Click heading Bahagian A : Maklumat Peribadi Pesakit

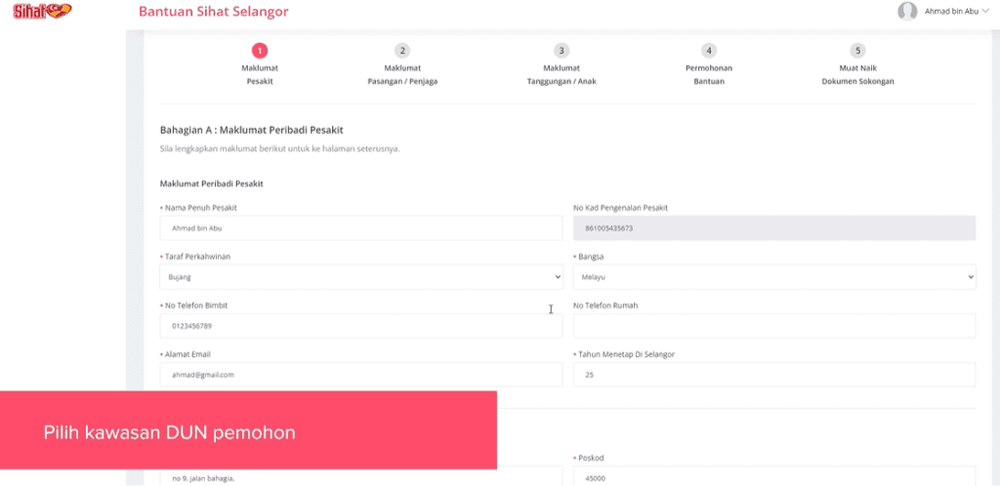click(251, 130)
